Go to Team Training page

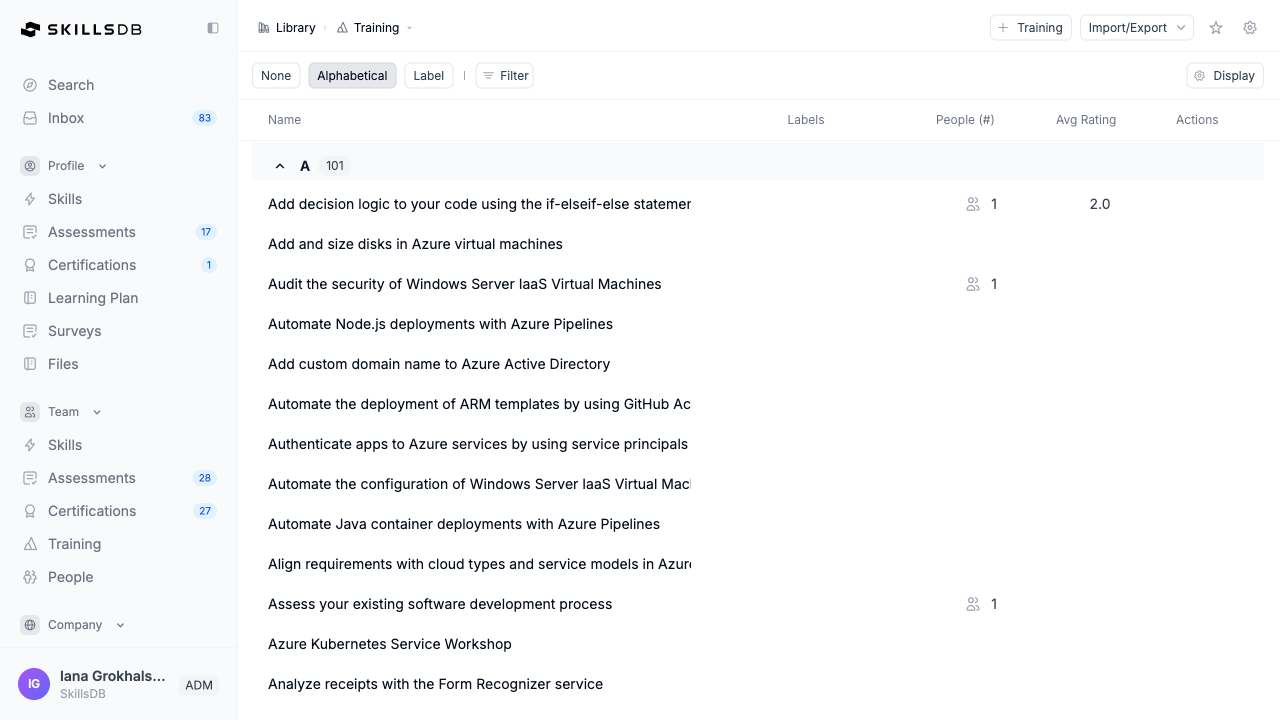[74, 544]
